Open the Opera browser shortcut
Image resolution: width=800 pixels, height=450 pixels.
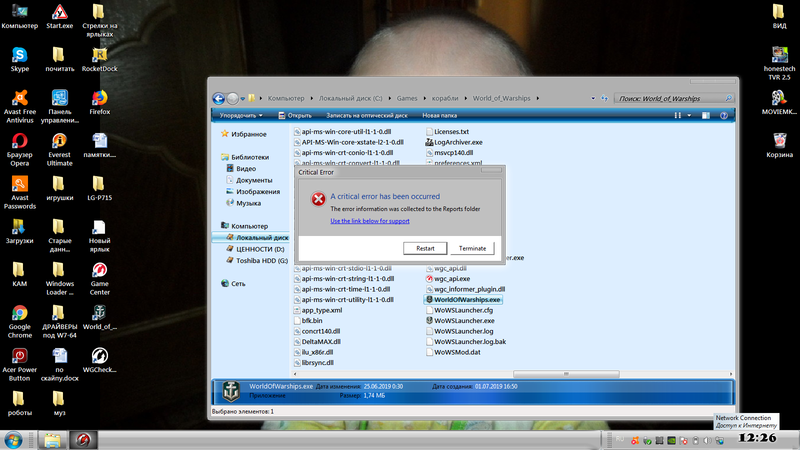click(x=19, y=149)
